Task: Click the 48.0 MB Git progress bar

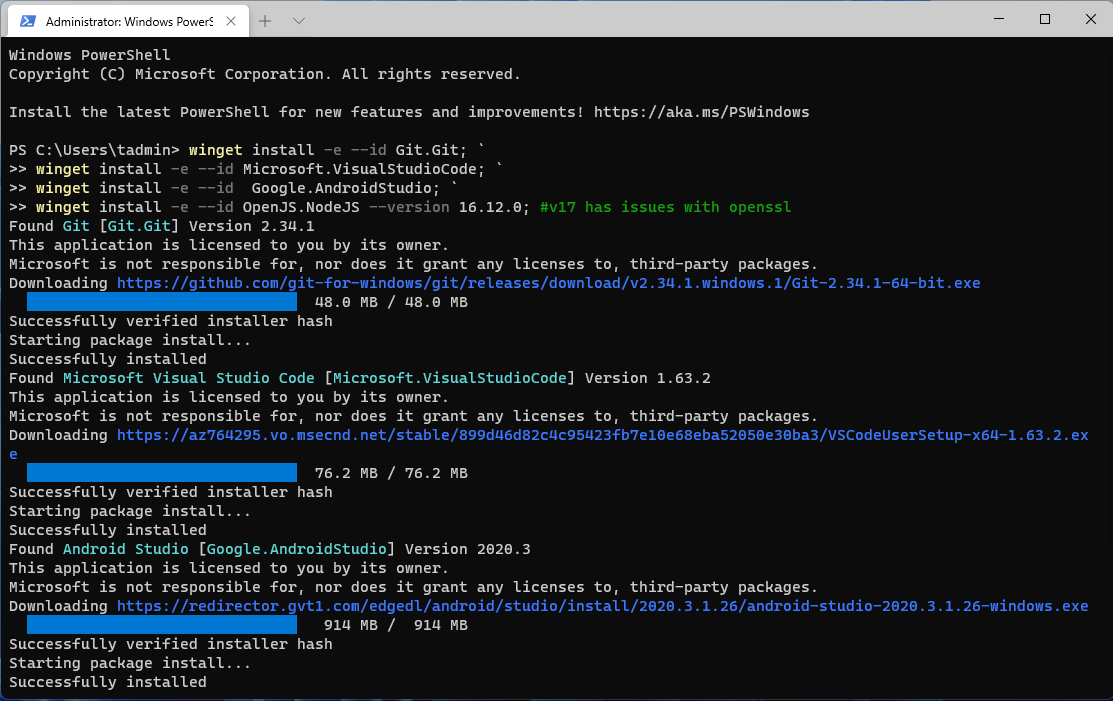Action: pyautogui.click(x=162, y=302)
